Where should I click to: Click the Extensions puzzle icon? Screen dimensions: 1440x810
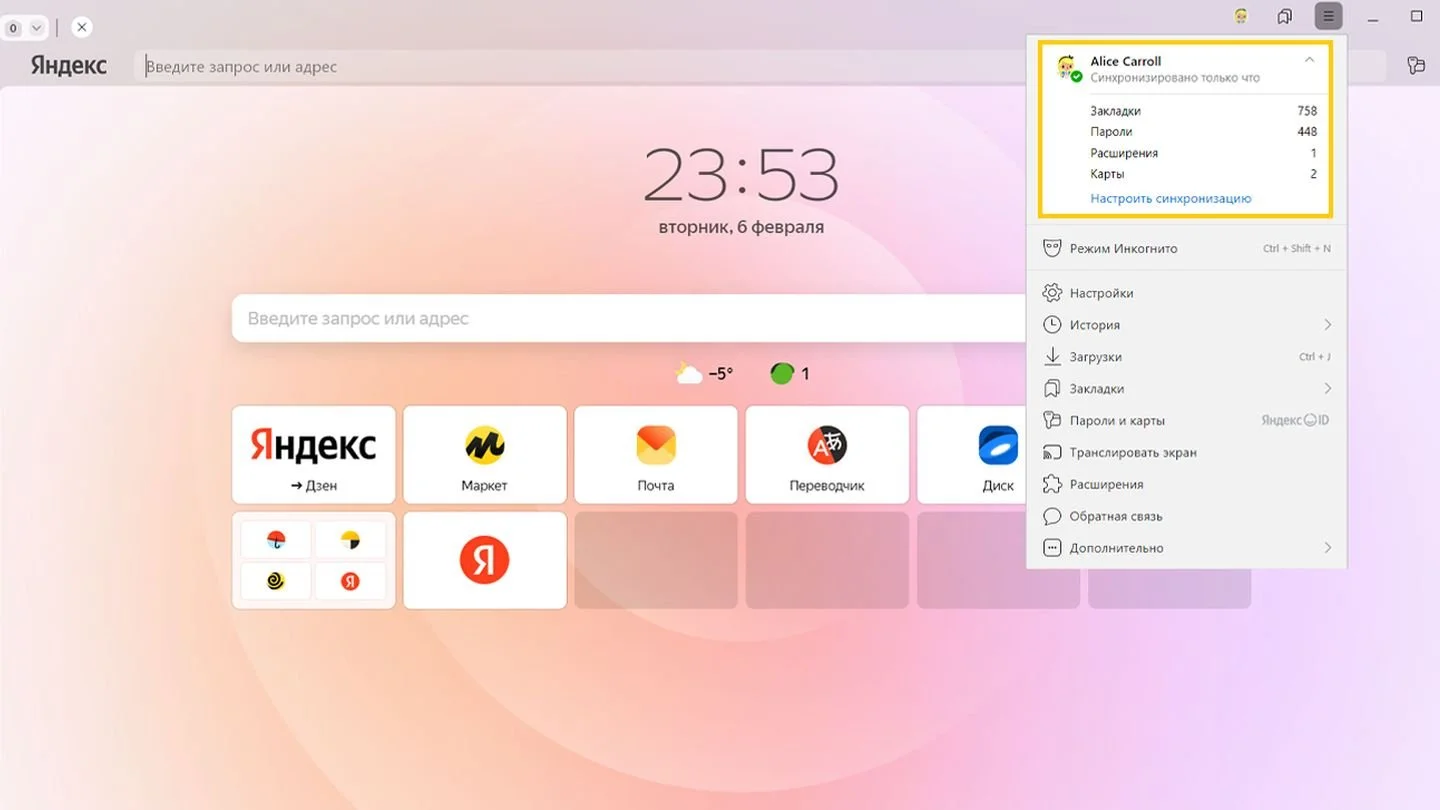1052,485
